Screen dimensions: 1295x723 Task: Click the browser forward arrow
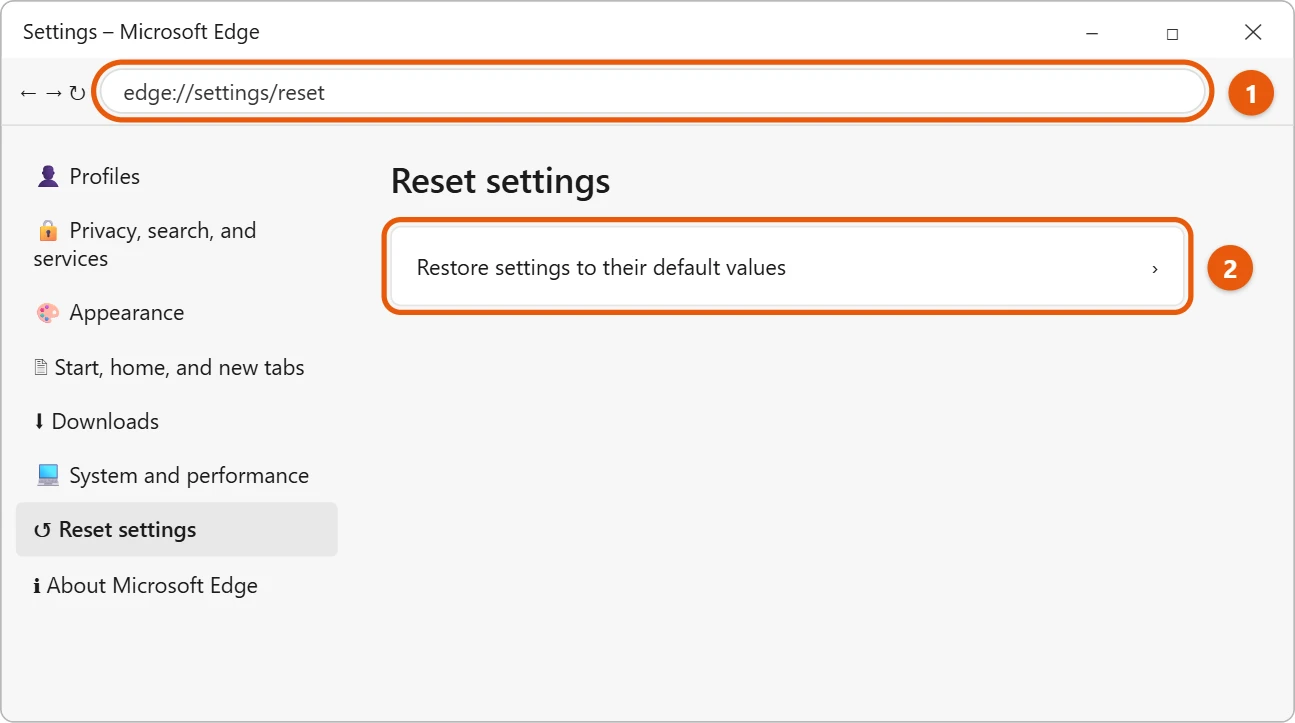point(53,93)
